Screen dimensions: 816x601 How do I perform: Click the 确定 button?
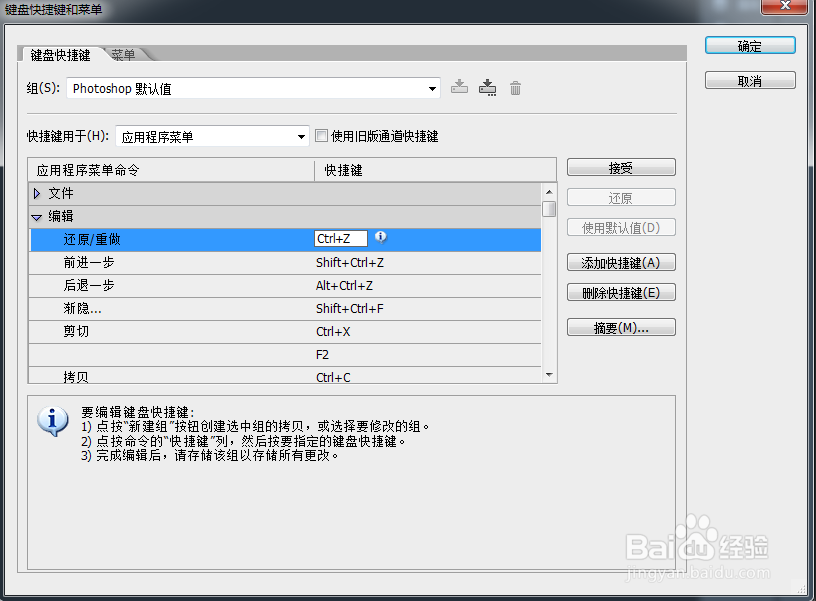[750, 46]
